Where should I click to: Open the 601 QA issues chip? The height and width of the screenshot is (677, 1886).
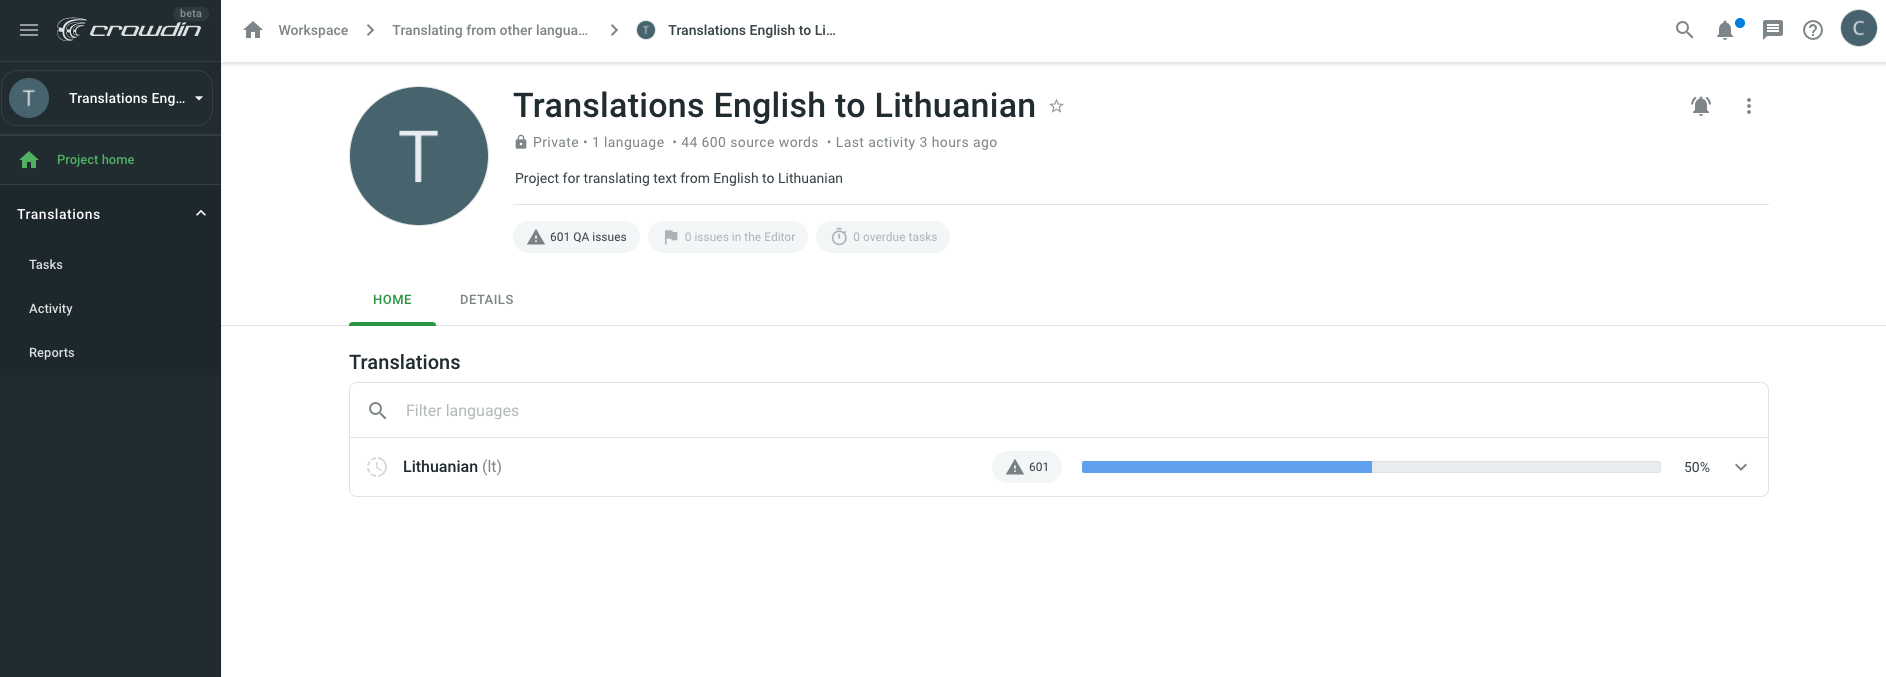coord(577,237)
